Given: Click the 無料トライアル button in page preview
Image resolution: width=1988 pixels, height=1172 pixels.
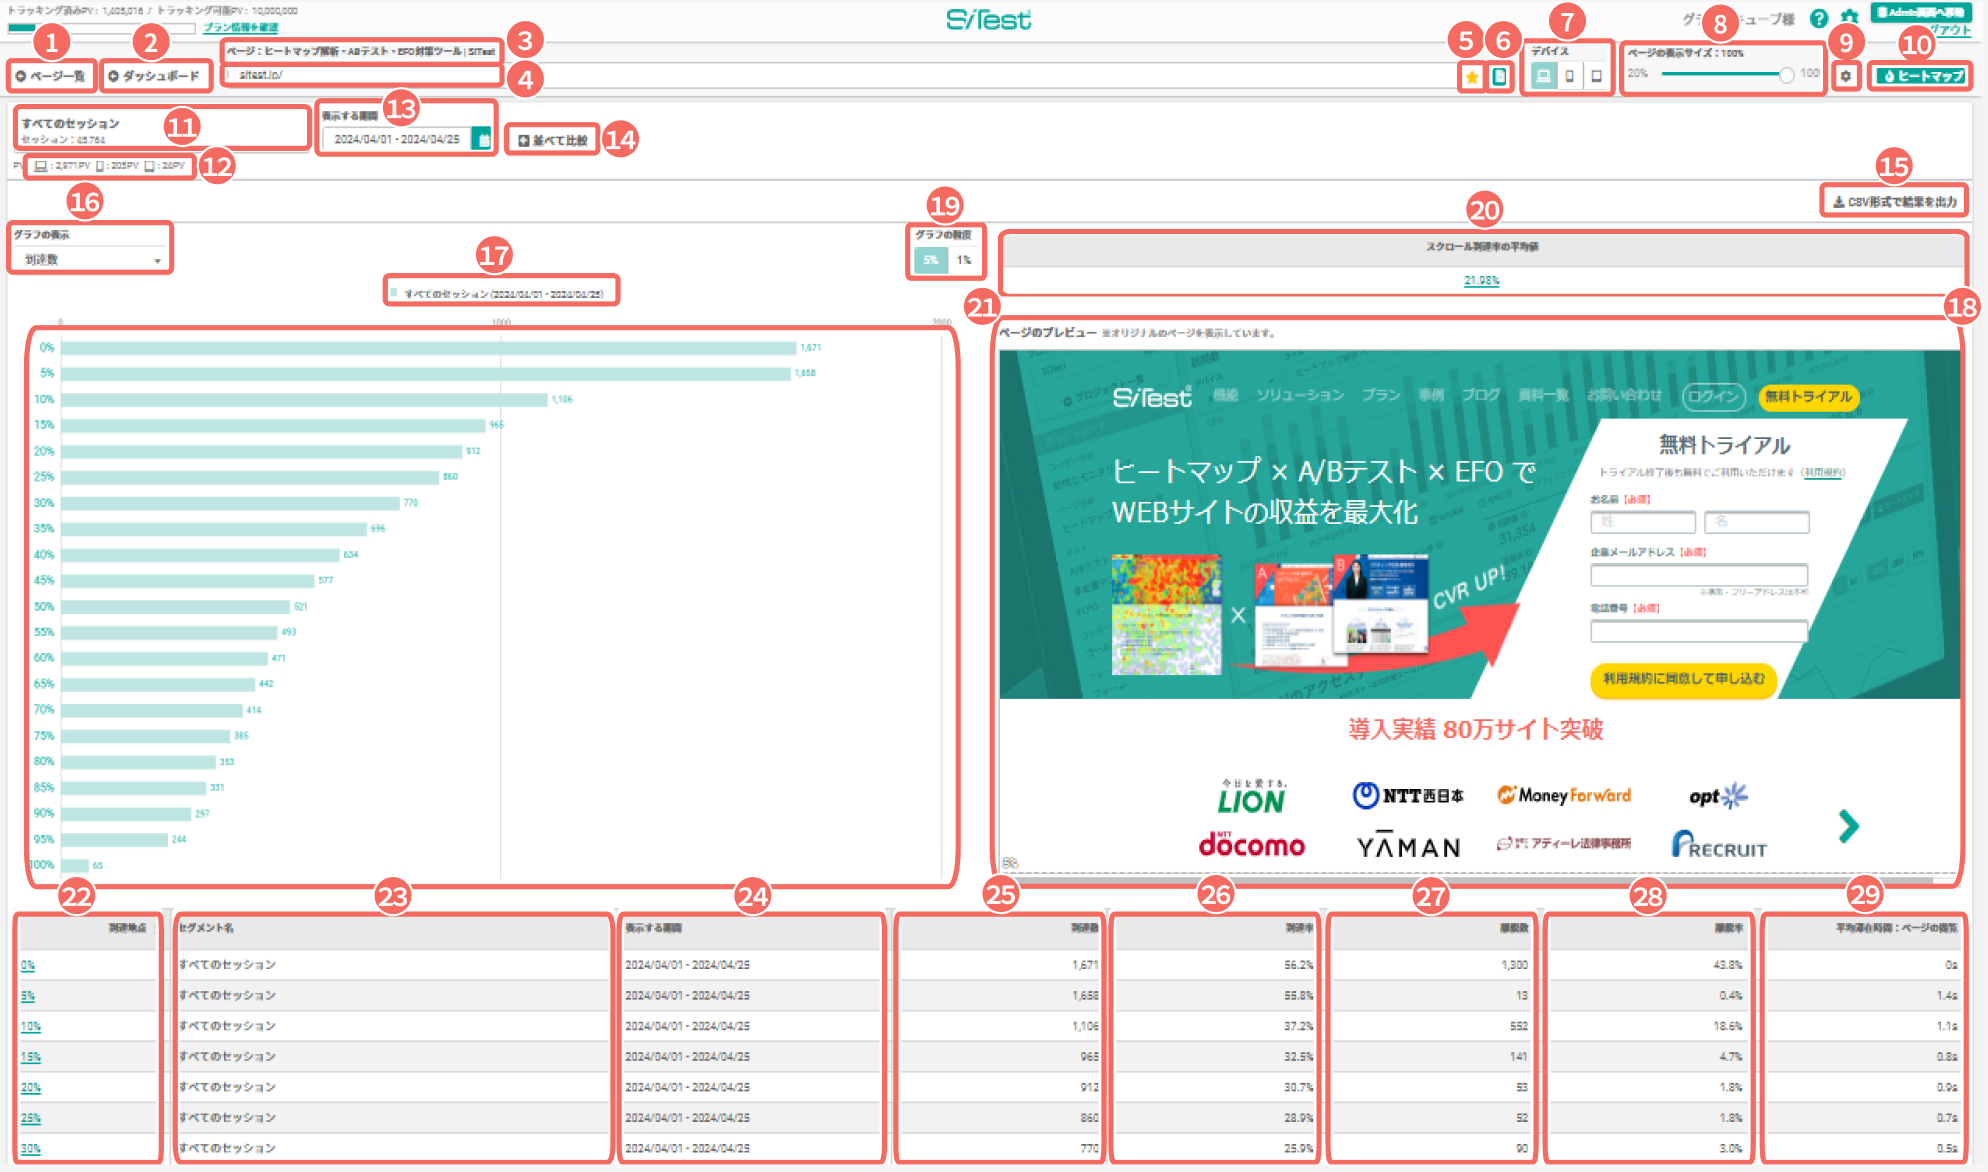Looking at the screenshot, I should click(1808, 397).
